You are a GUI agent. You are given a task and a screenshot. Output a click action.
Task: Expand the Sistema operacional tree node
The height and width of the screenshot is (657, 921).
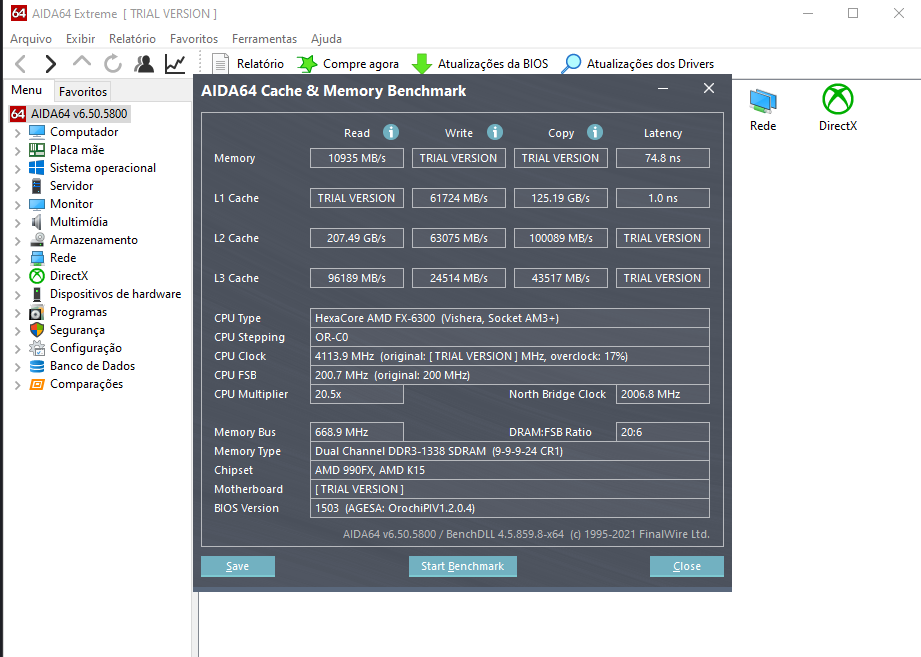[17, 169]
